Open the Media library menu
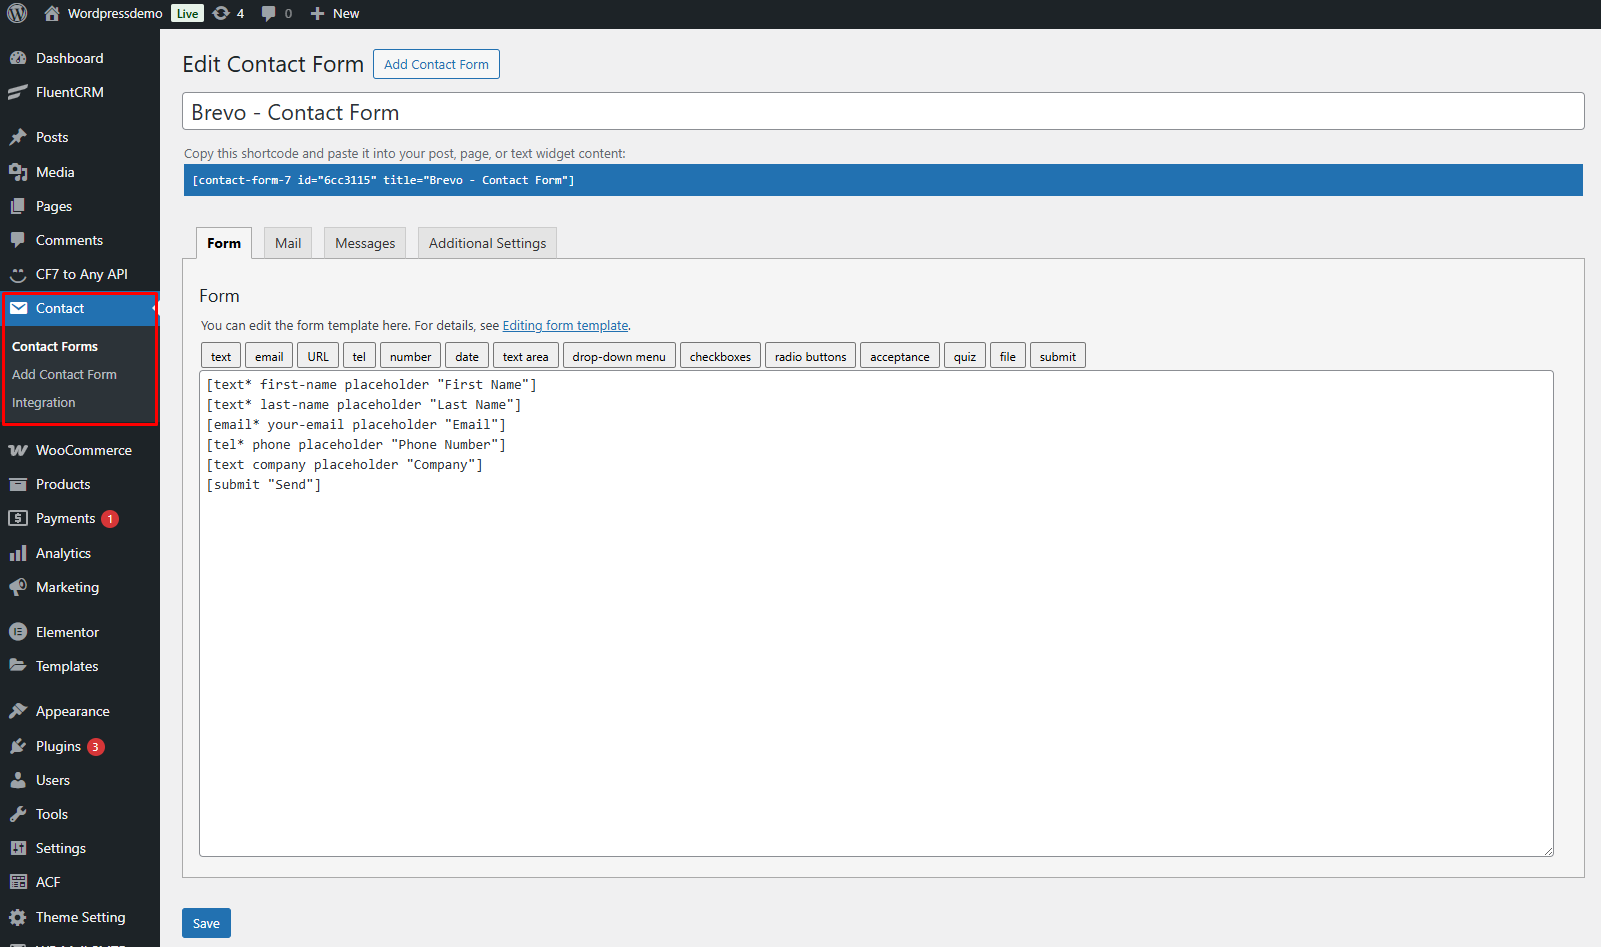Viewport: 1601px width, 947px height. pyautogui.click(x=55, y=172)
